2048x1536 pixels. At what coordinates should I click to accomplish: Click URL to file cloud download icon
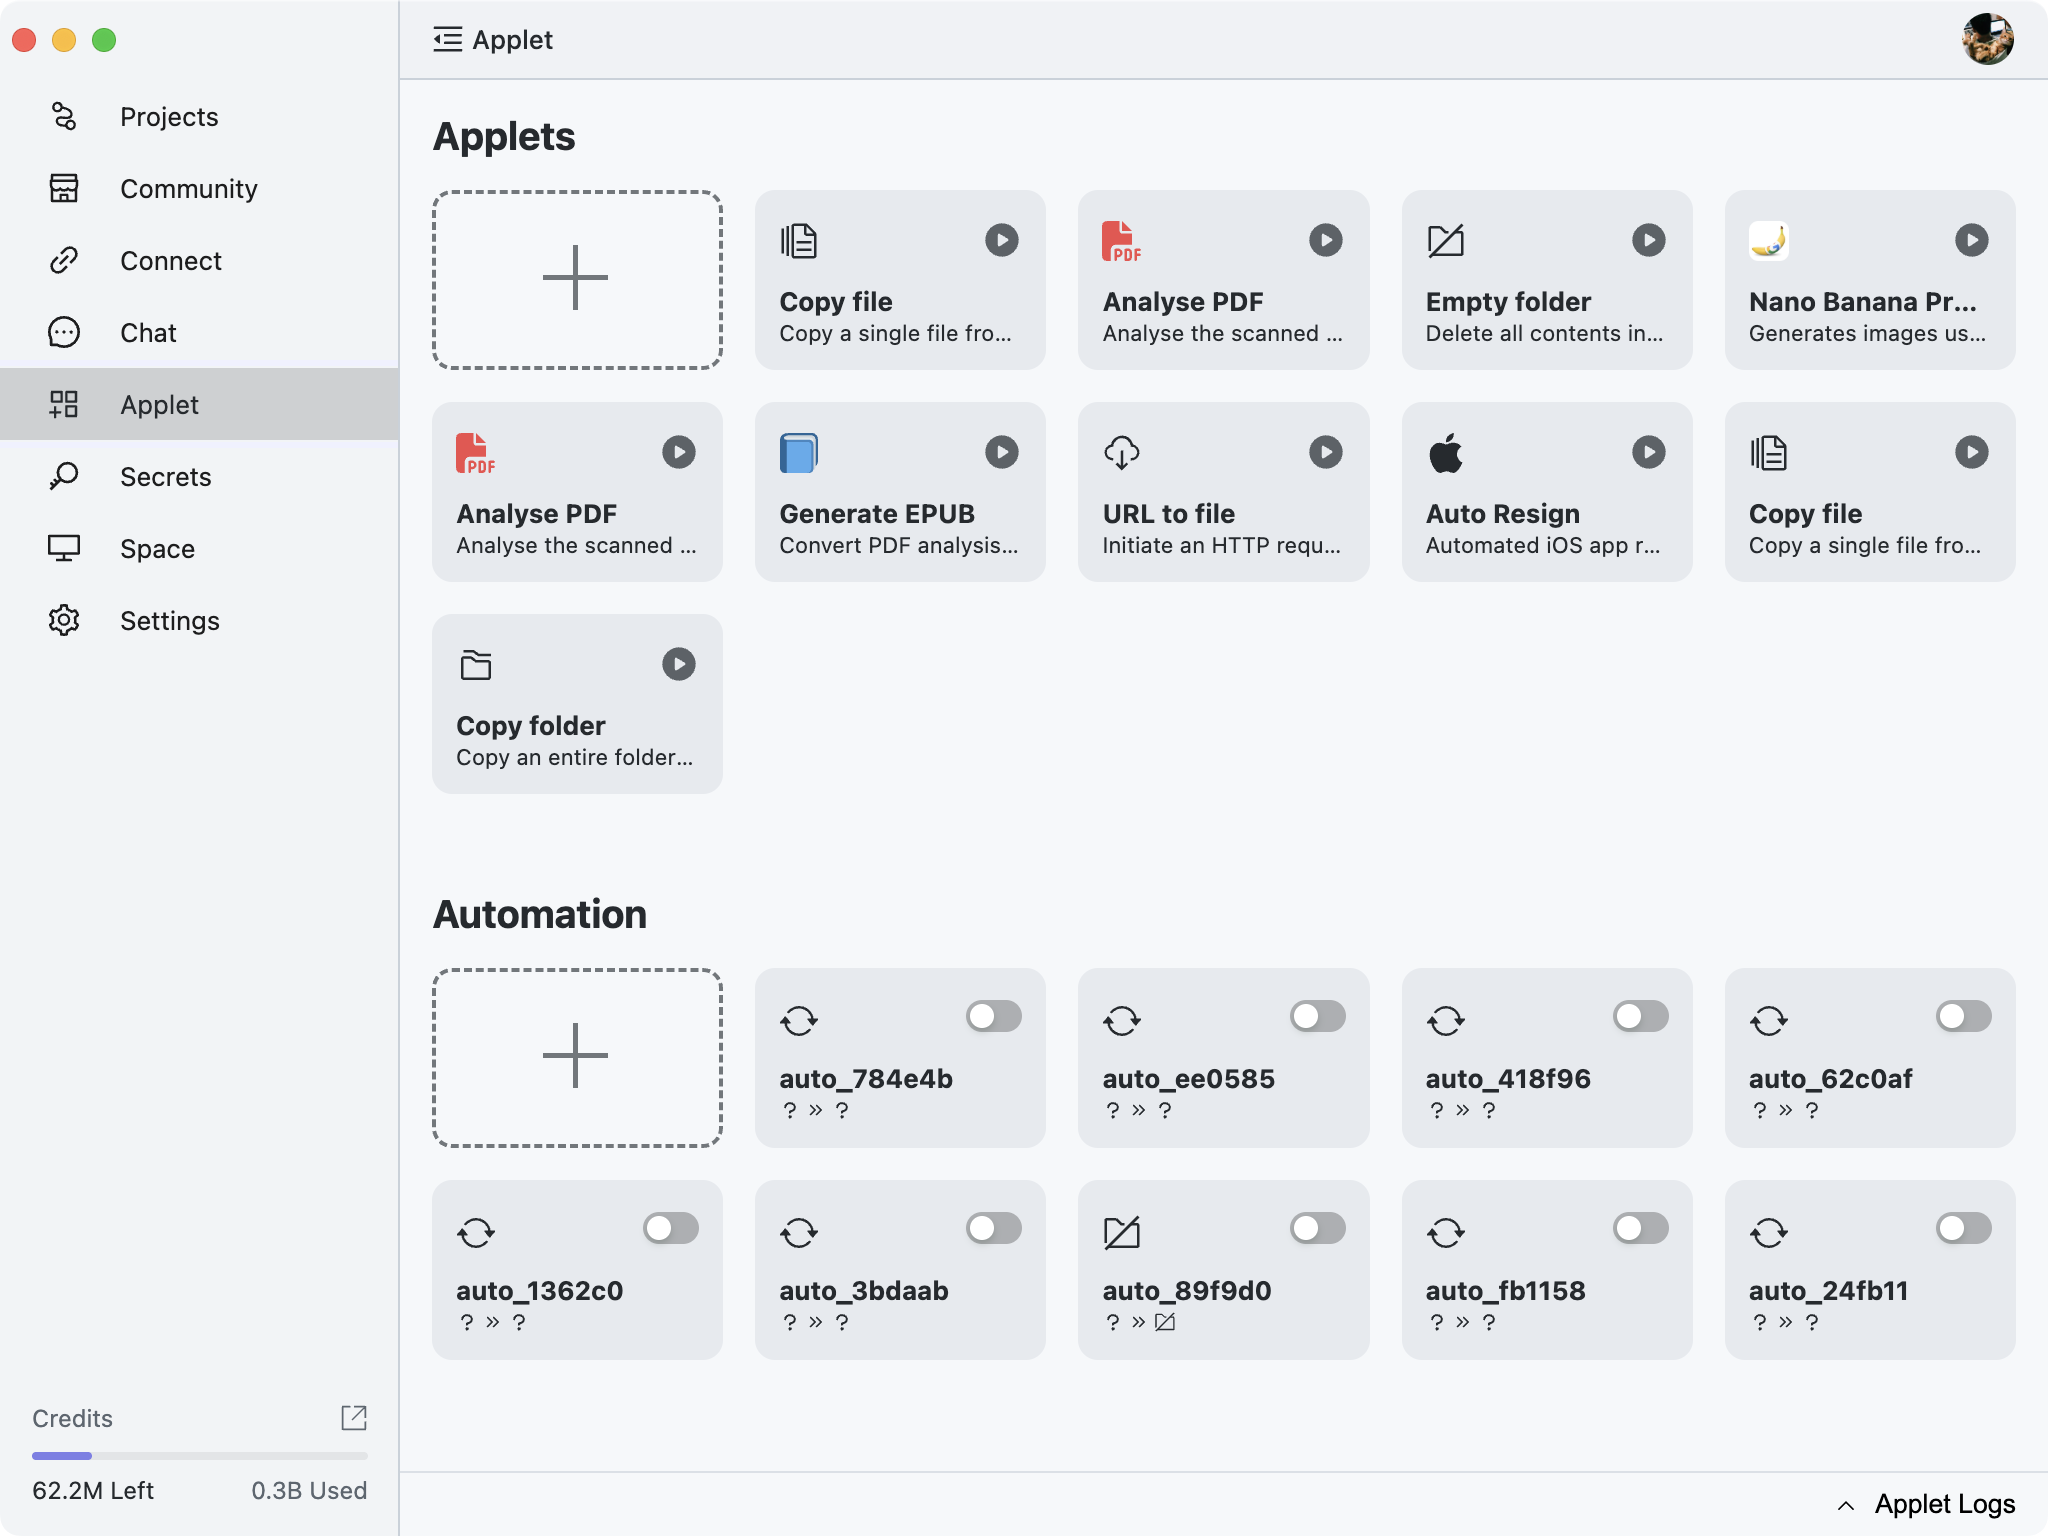click(1121, 453)
